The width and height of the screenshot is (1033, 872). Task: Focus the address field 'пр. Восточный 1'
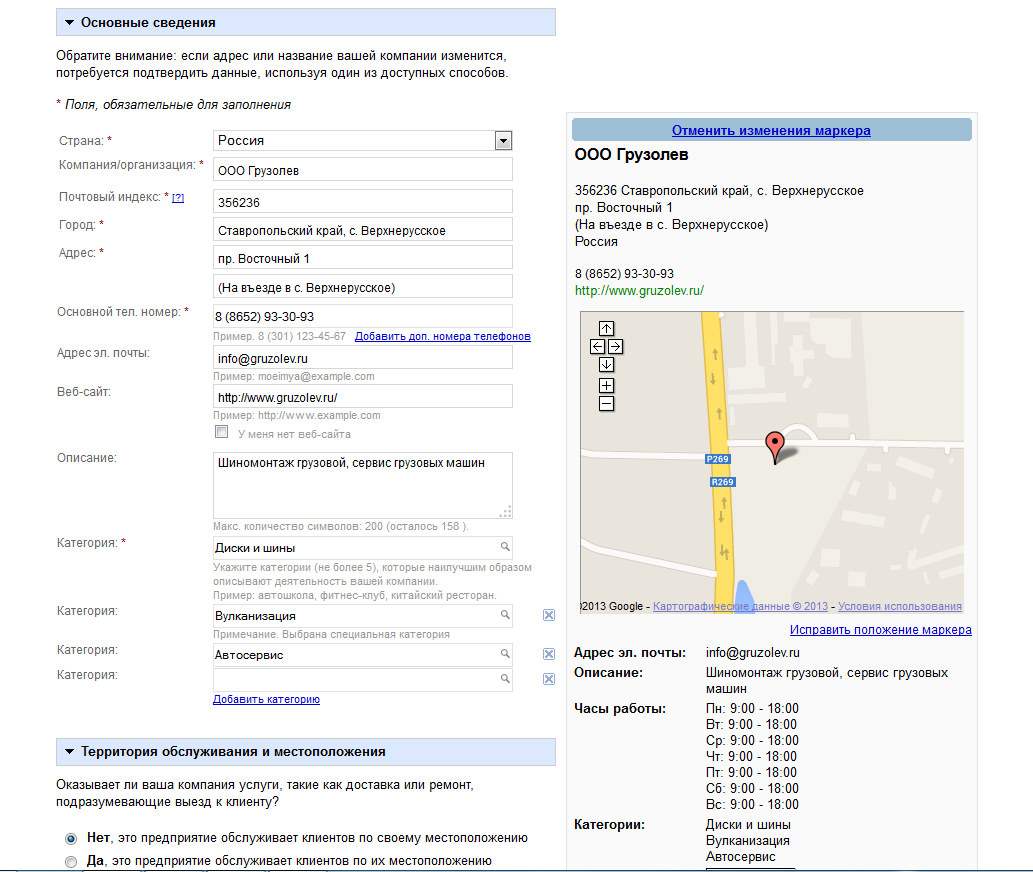pos(363,258)
